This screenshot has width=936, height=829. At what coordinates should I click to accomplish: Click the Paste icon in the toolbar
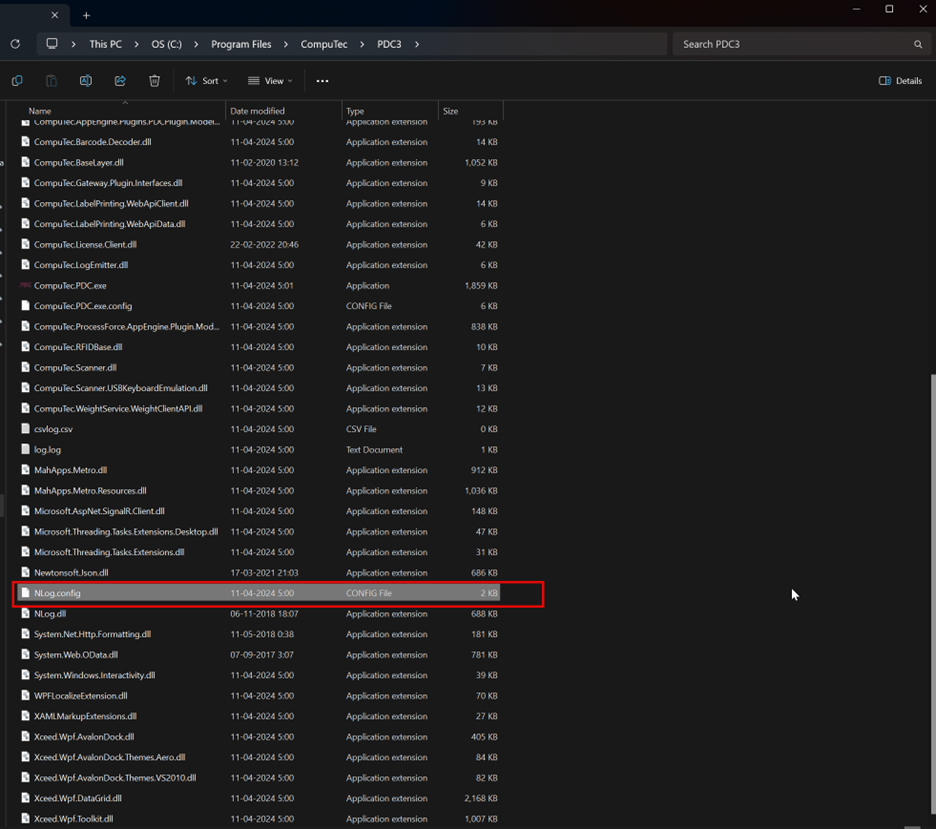tap(51, 80)
